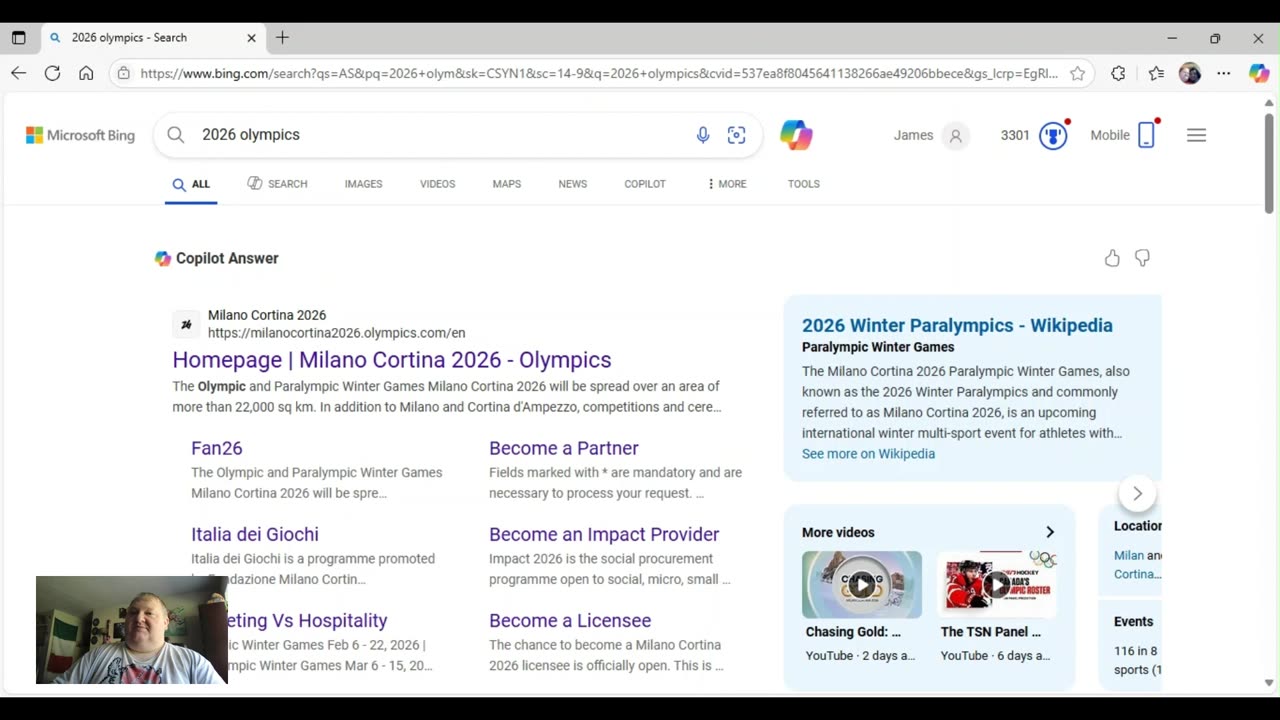Click the browser address bar URL
The height and width of the screenshot is (720, 1280).
(598, 73)
